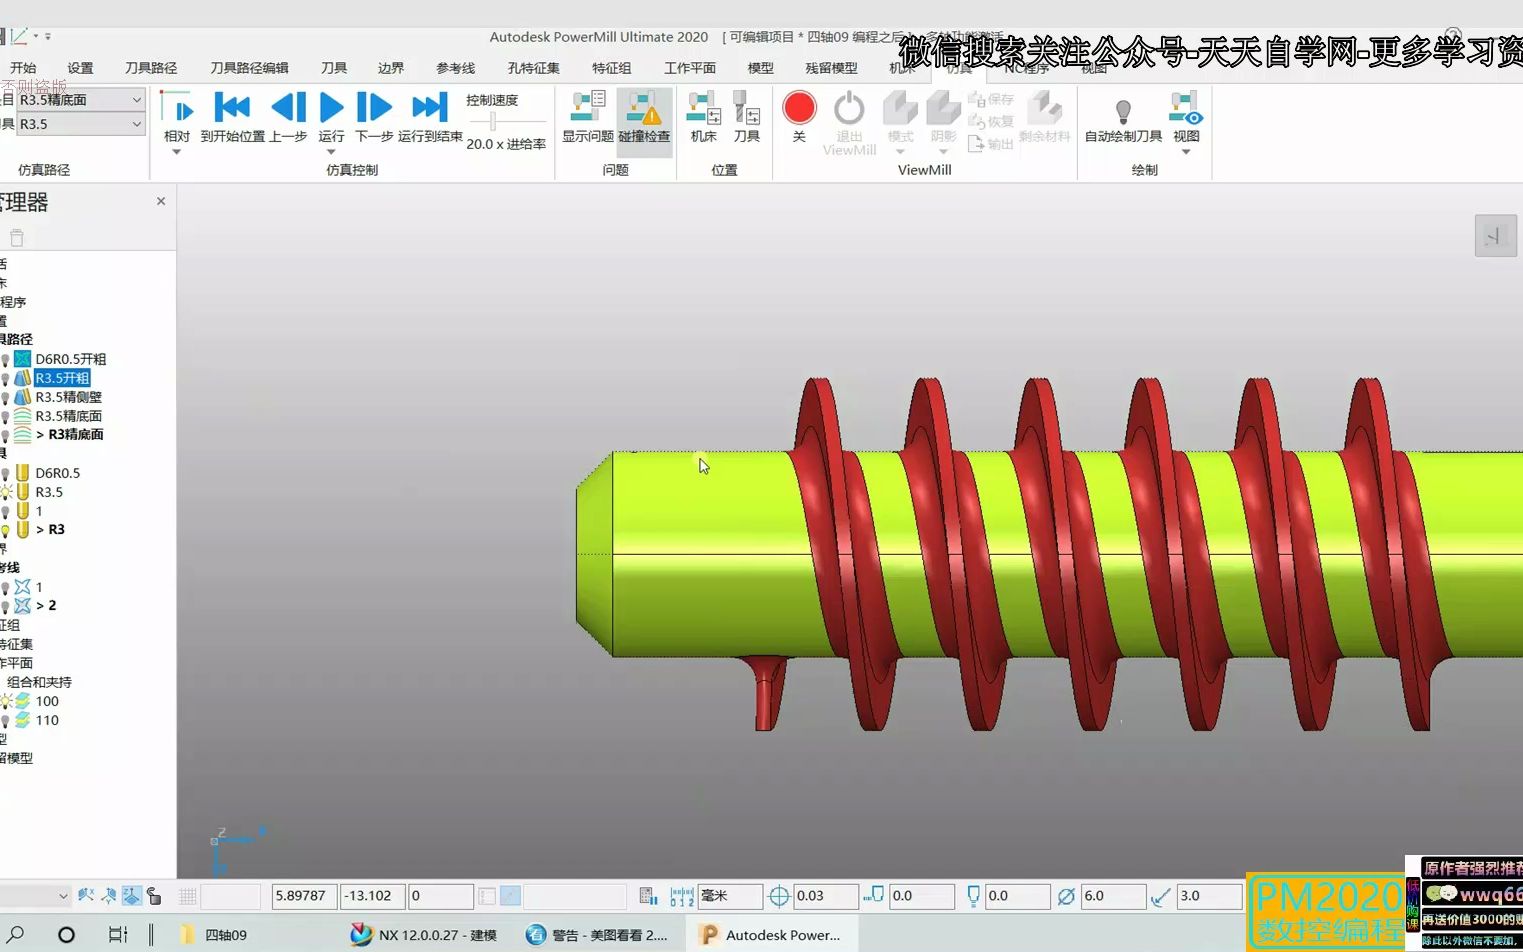Toggle lightbulb for R3.5精底面 toolpath
The width and height of the screenshot is (1523, 952).
(5, 417)
